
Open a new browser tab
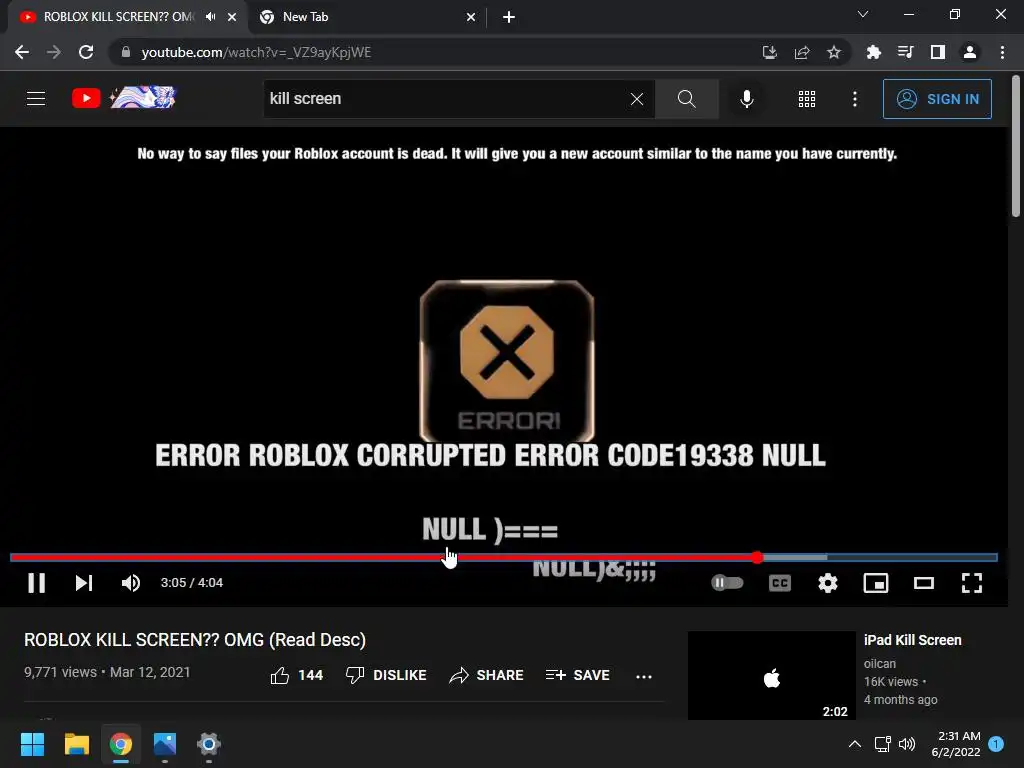(509, 17)
